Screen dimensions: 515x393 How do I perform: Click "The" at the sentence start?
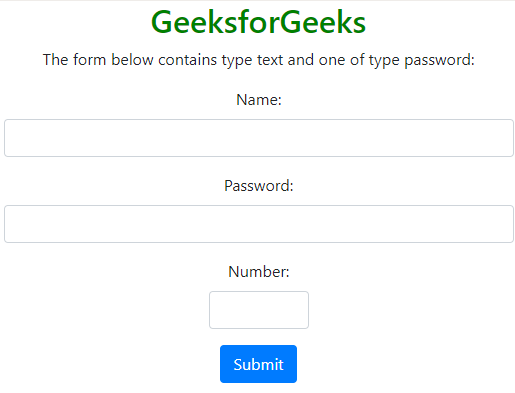56,60
